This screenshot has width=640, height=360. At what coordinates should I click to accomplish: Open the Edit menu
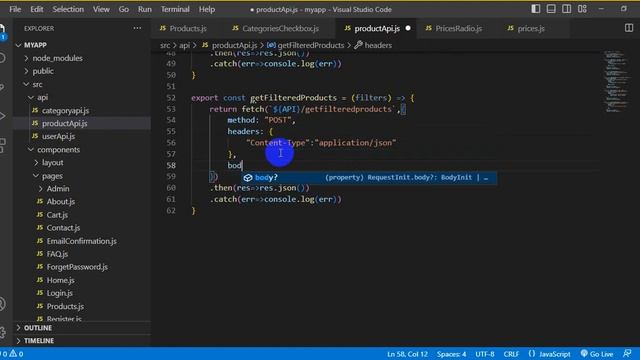point(36,9)
